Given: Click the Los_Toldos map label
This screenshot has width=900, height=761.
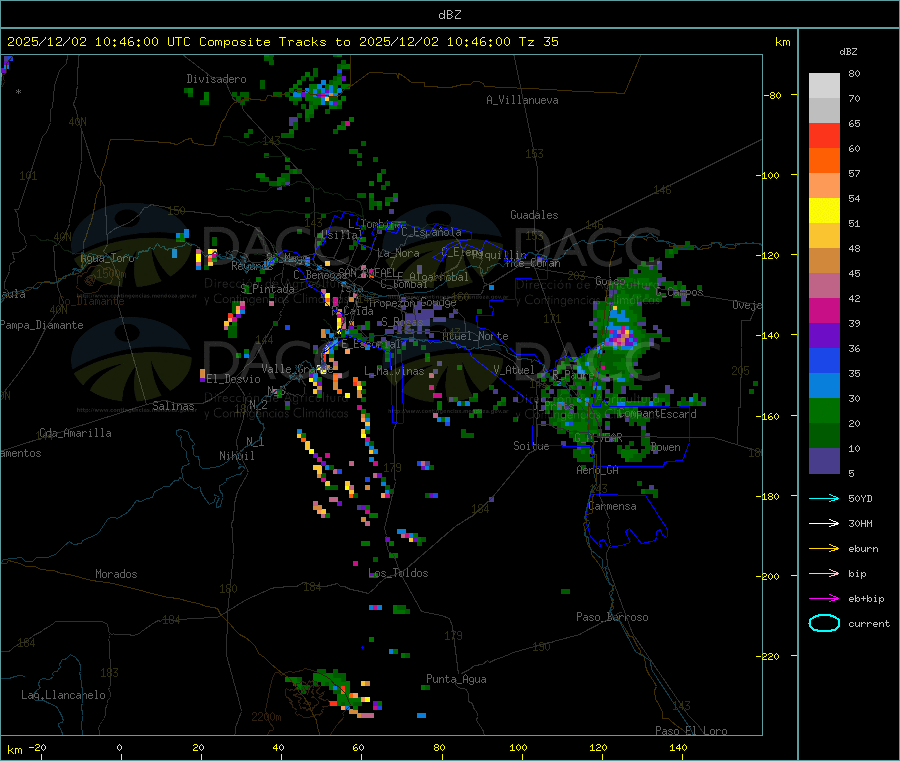Looking at the screenshot, I should [398, 573].
